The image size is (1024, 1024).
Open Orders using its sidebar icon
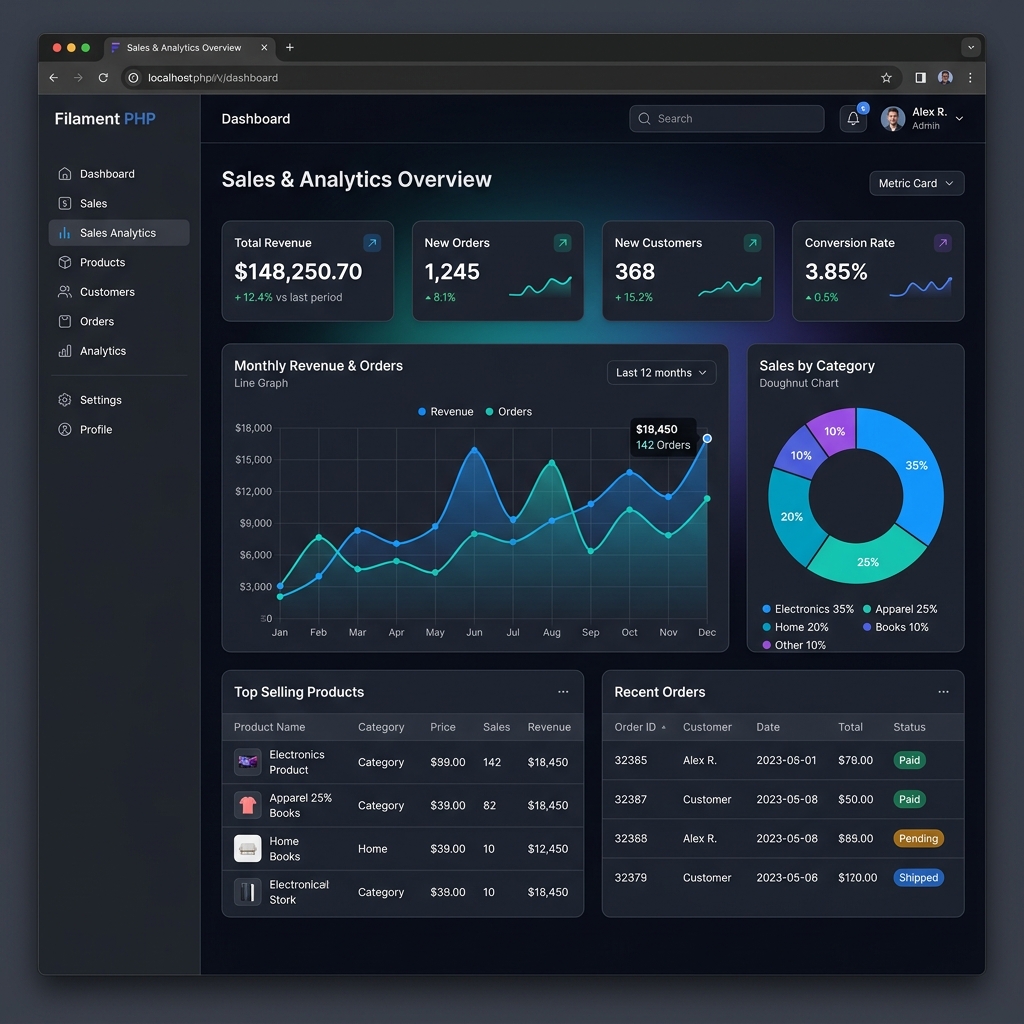coord(63,321)
